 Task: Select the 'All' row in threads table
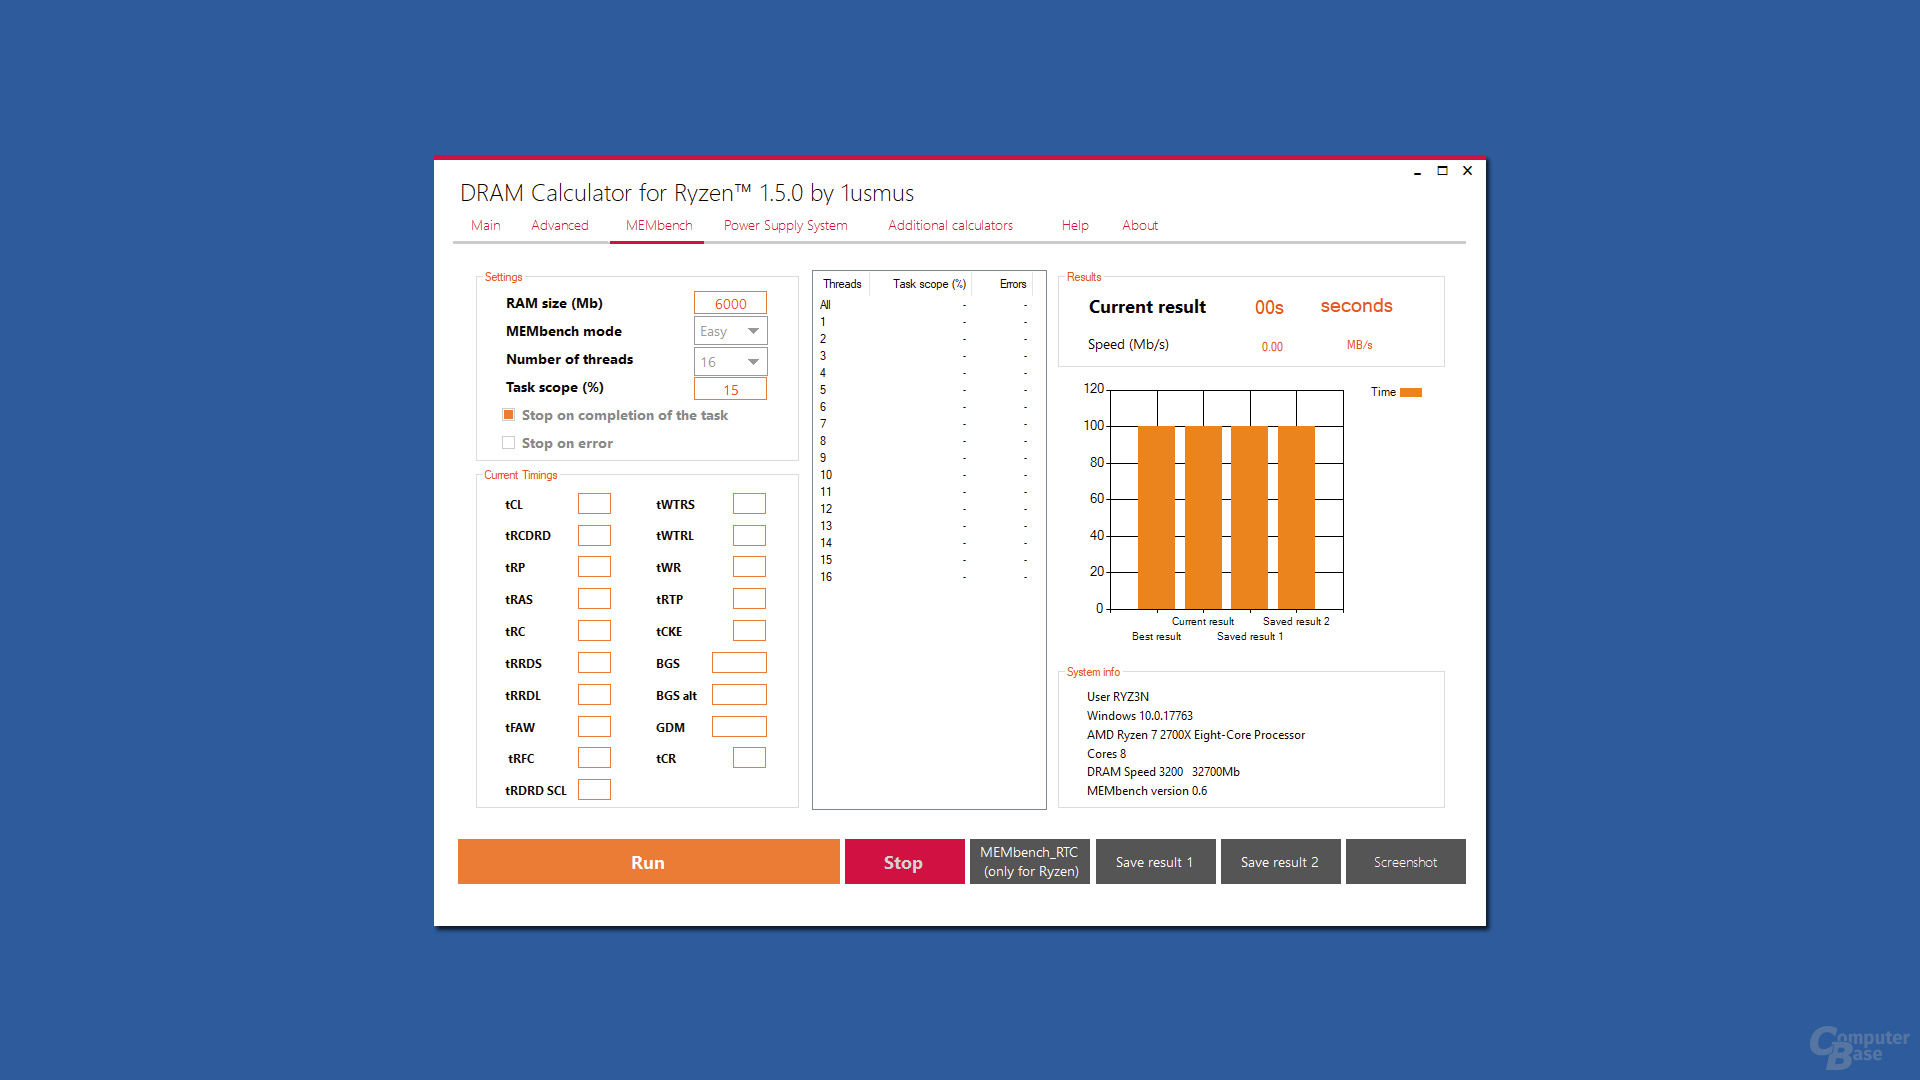coord(928,305)
